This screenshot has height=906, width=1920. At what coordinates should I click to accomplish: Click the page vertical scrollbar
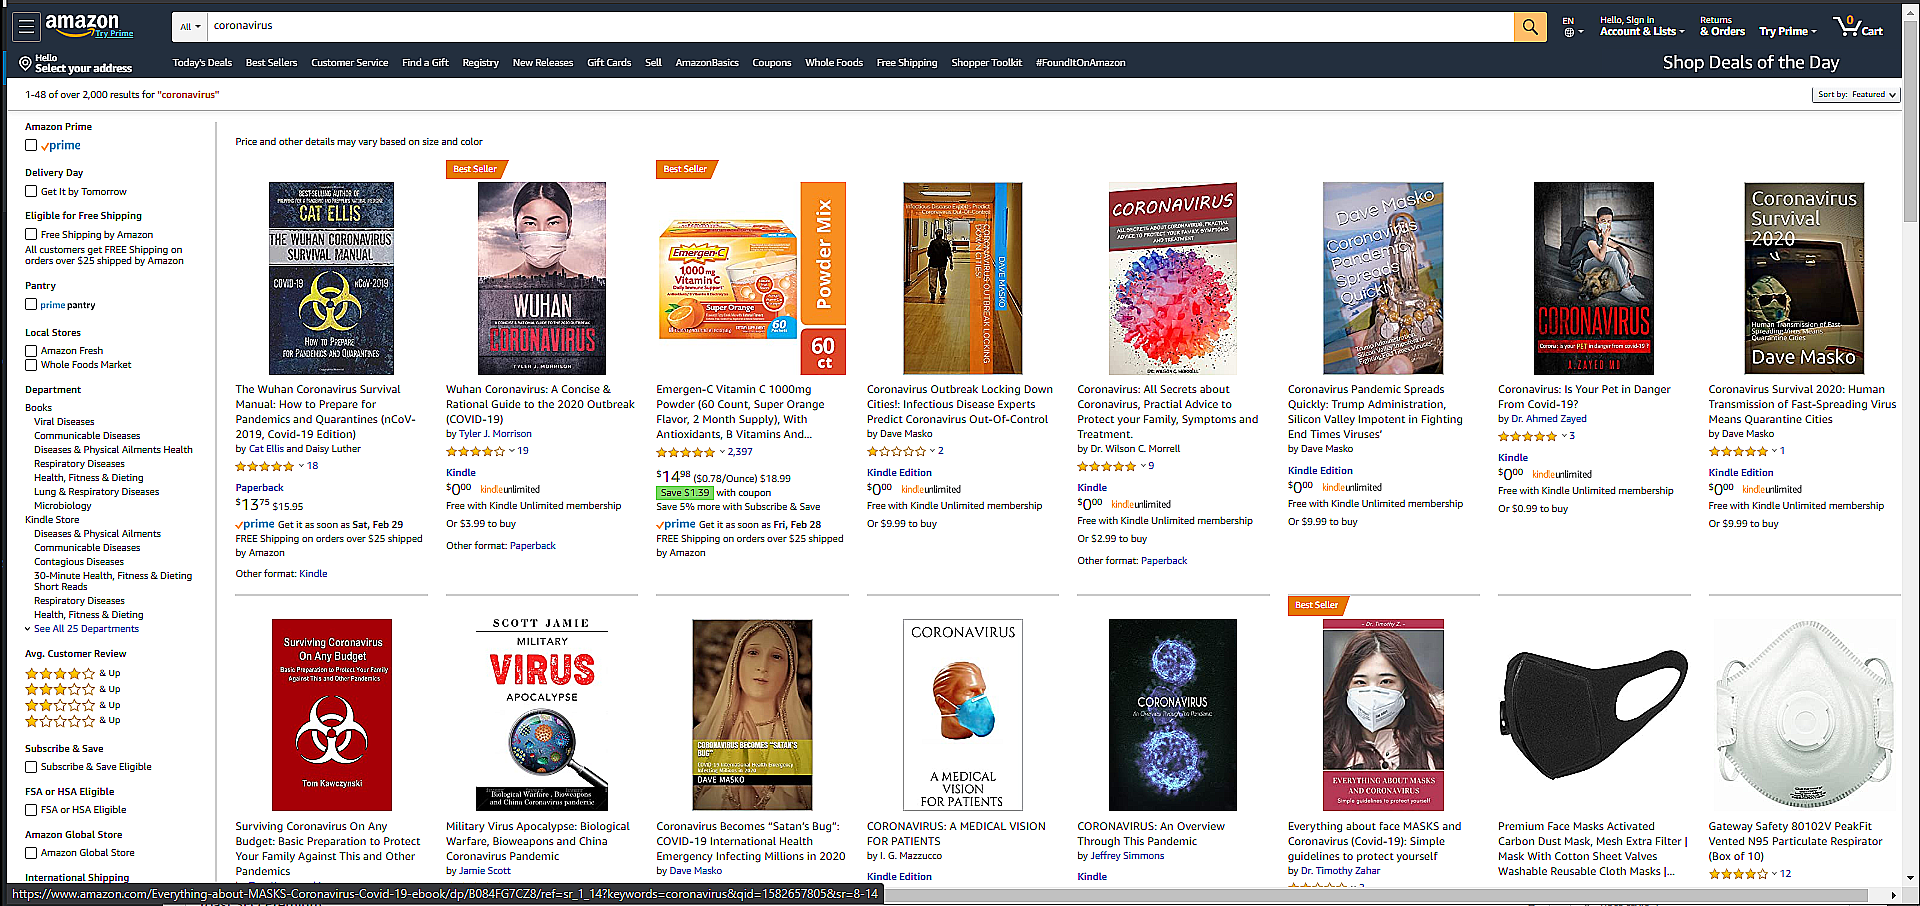(x=1911, y=450)
